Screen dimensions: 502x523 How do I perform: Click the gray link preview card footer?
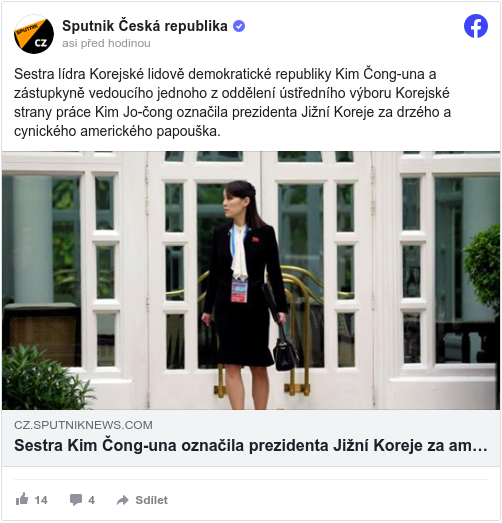click(x=251, y=438)
